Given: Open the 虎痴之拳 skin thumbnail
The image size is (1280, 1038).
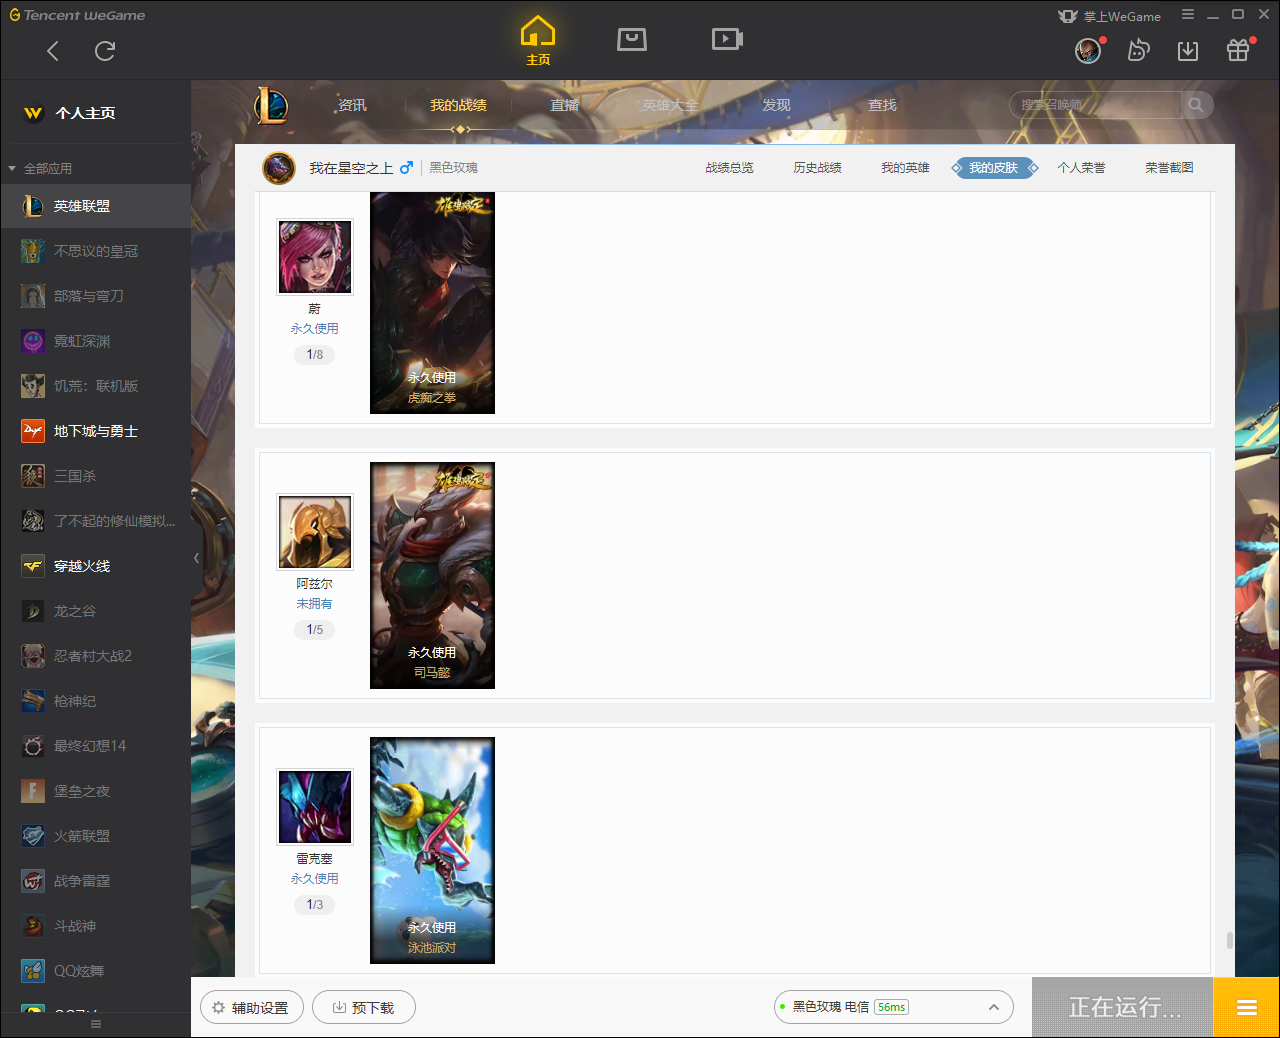Looking at the screenshot, I should 432,303.
